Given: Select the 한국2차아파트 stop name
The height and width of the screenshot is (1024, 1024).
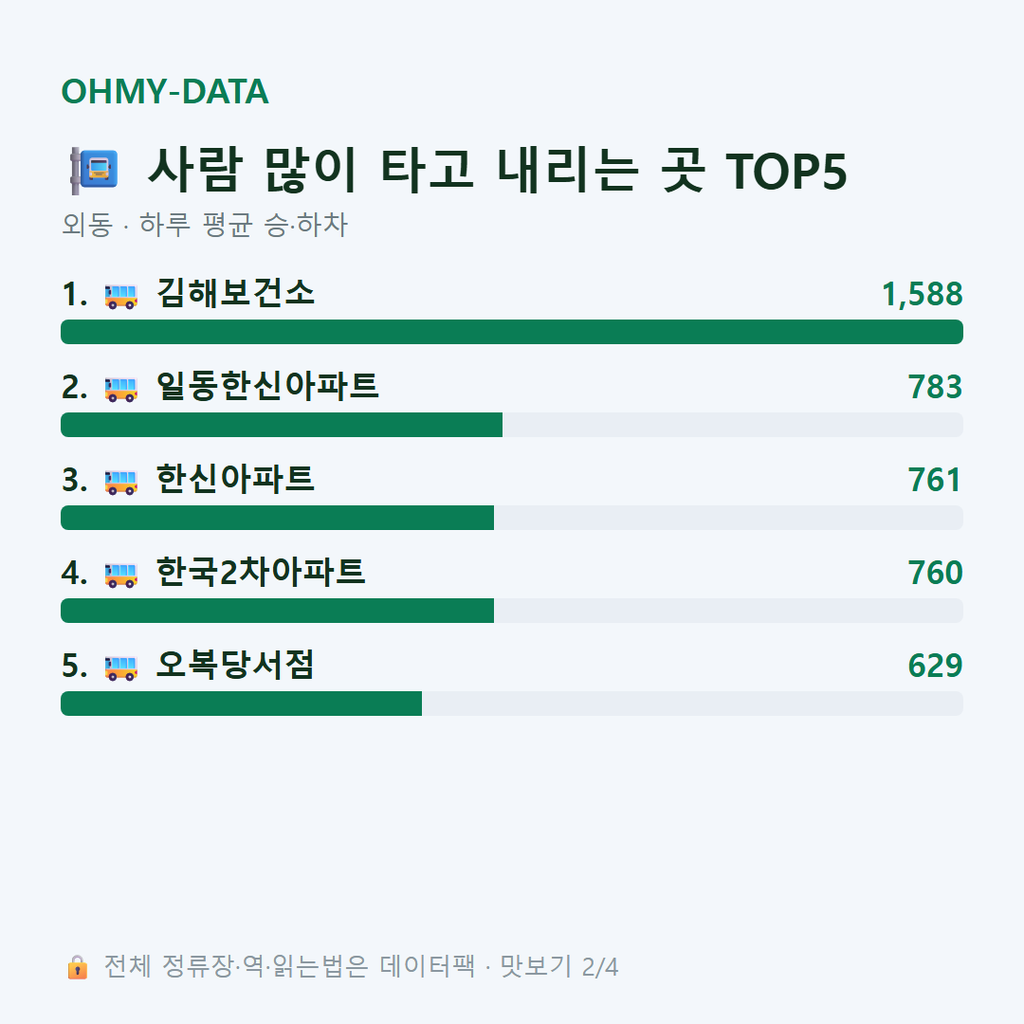Looking at the screenshot, I should click(261, 572).
